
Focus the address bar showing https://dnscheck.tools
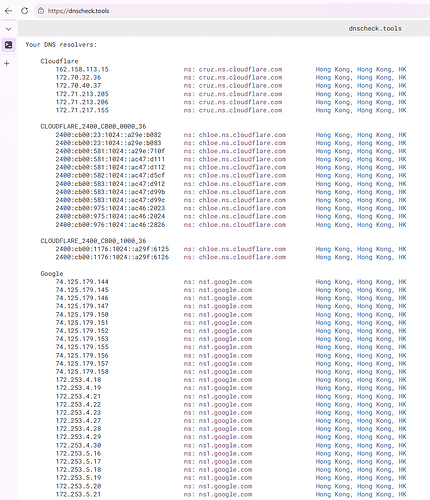click(233, 11)
